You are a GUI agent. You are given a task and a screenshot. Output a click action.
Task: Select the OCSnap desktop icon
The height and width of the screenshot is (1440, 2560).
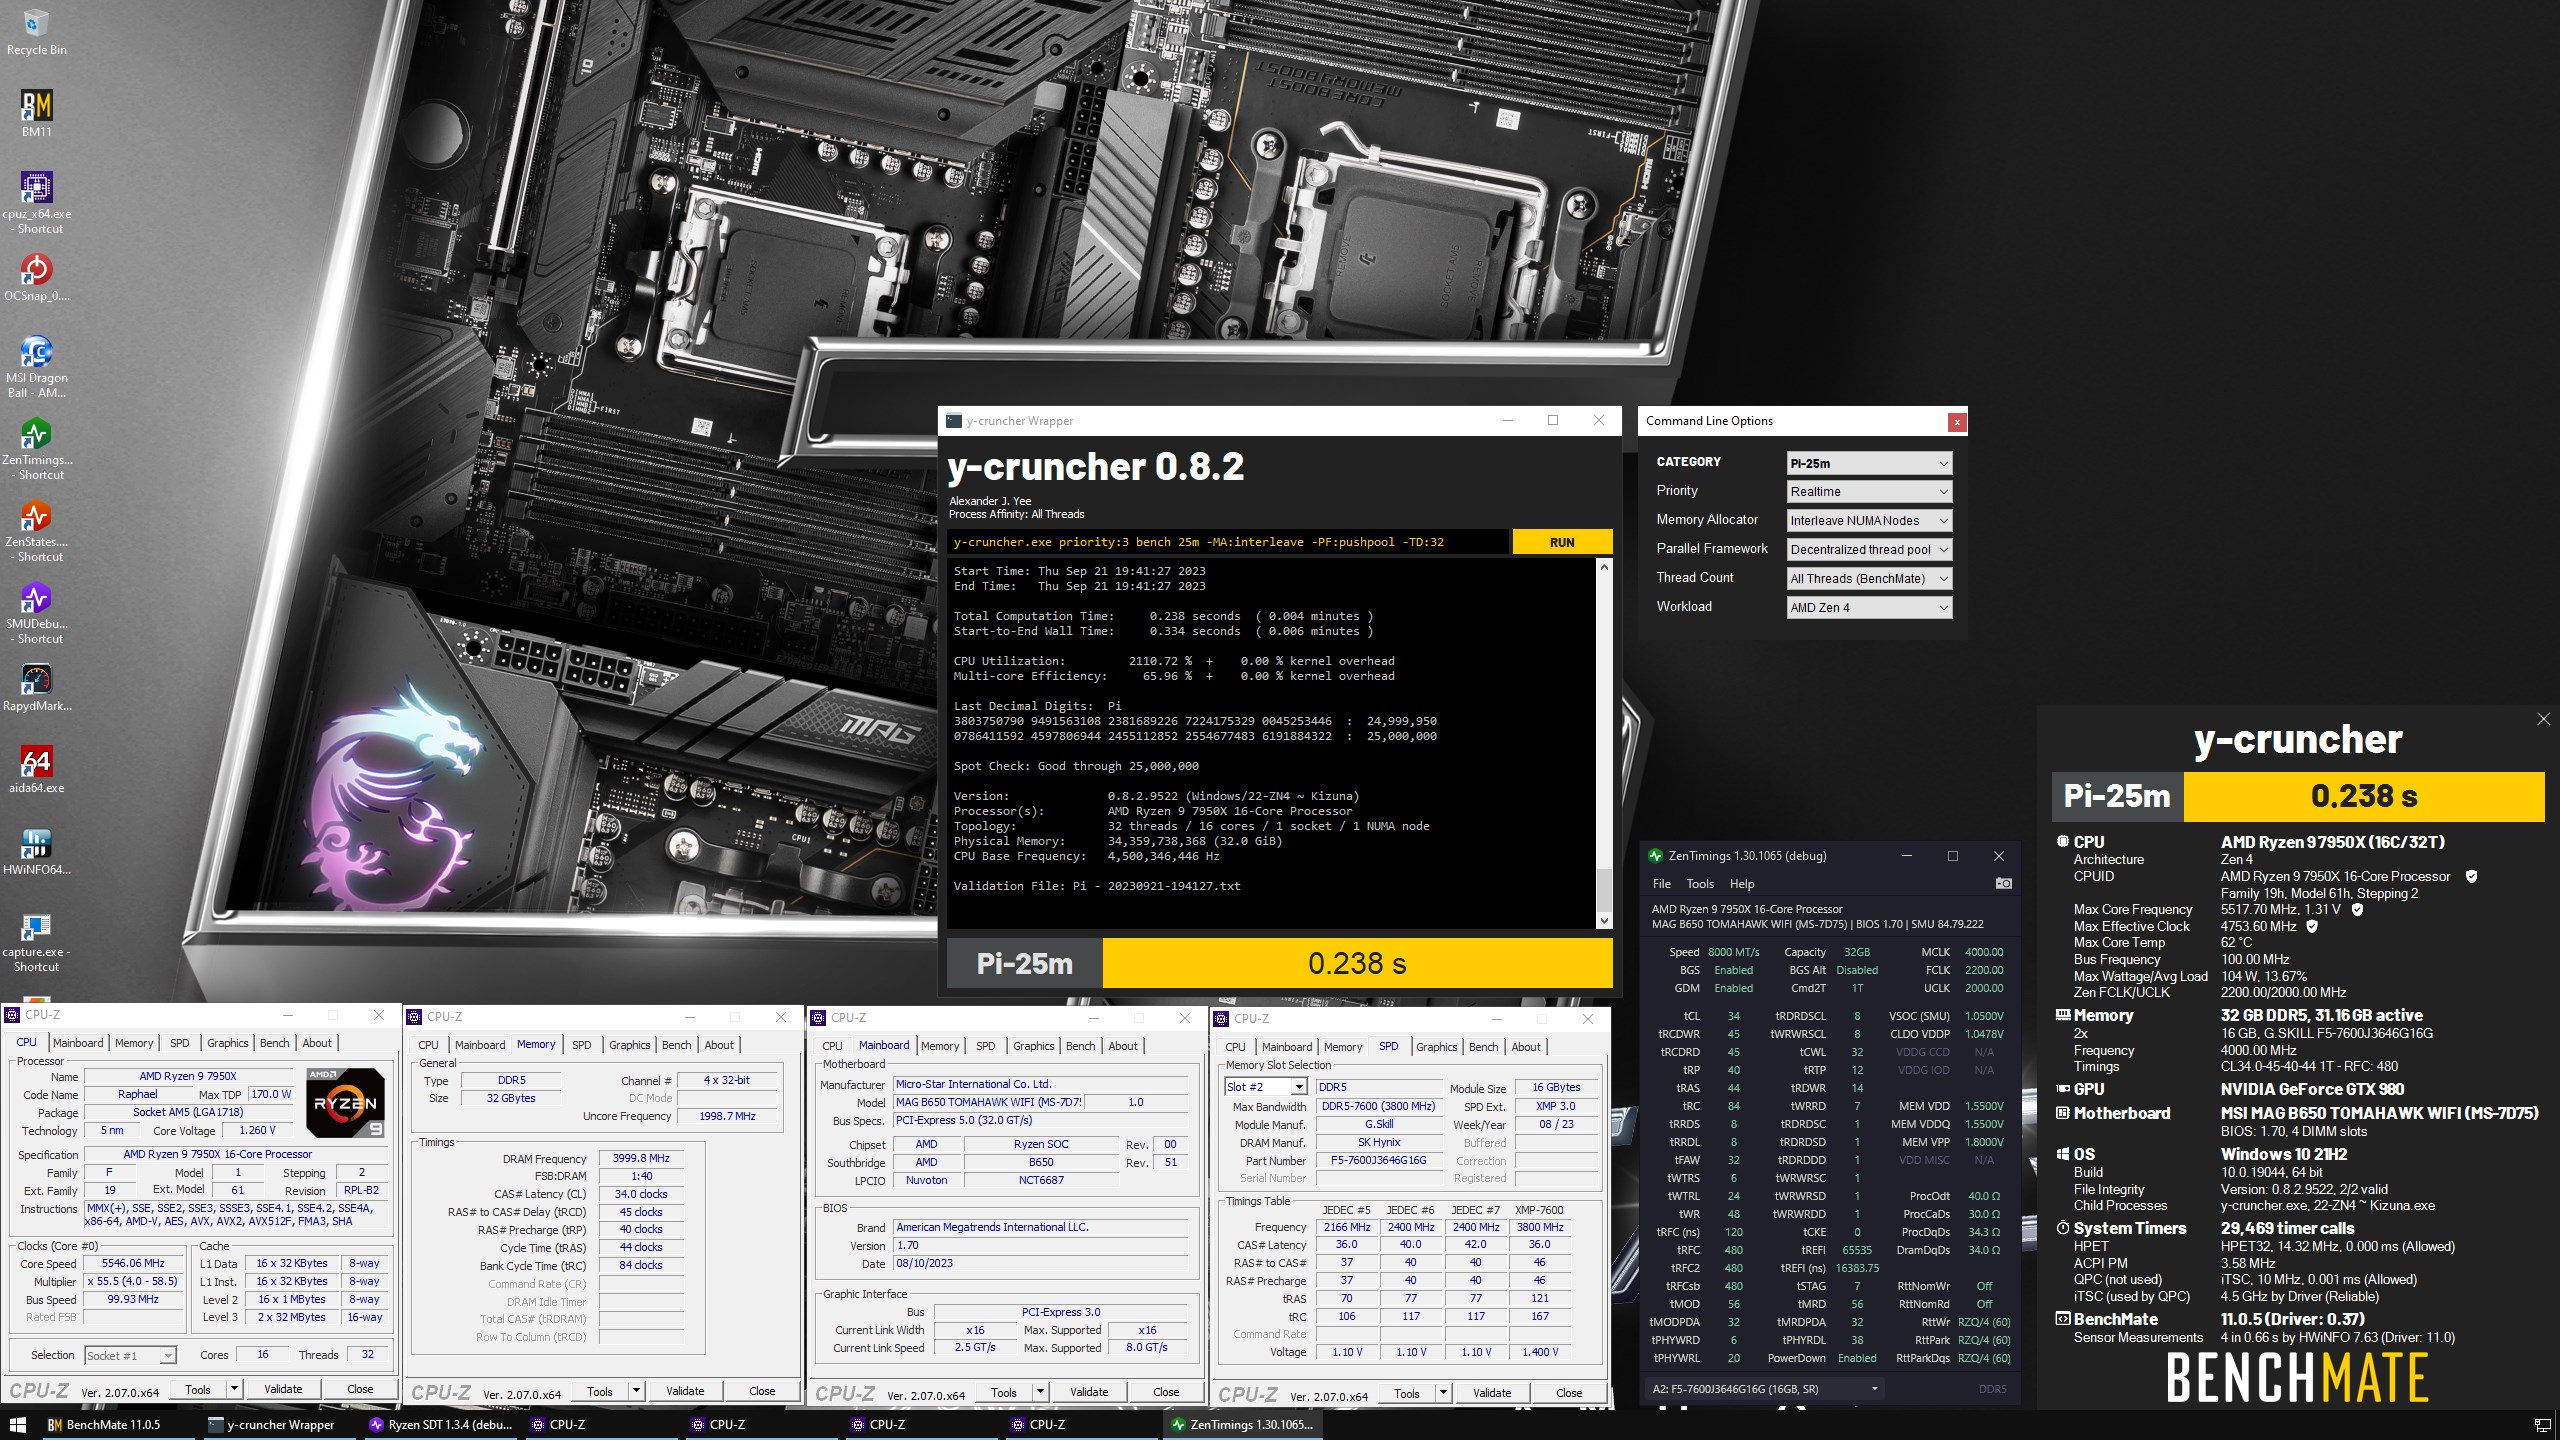click(36, 279)
